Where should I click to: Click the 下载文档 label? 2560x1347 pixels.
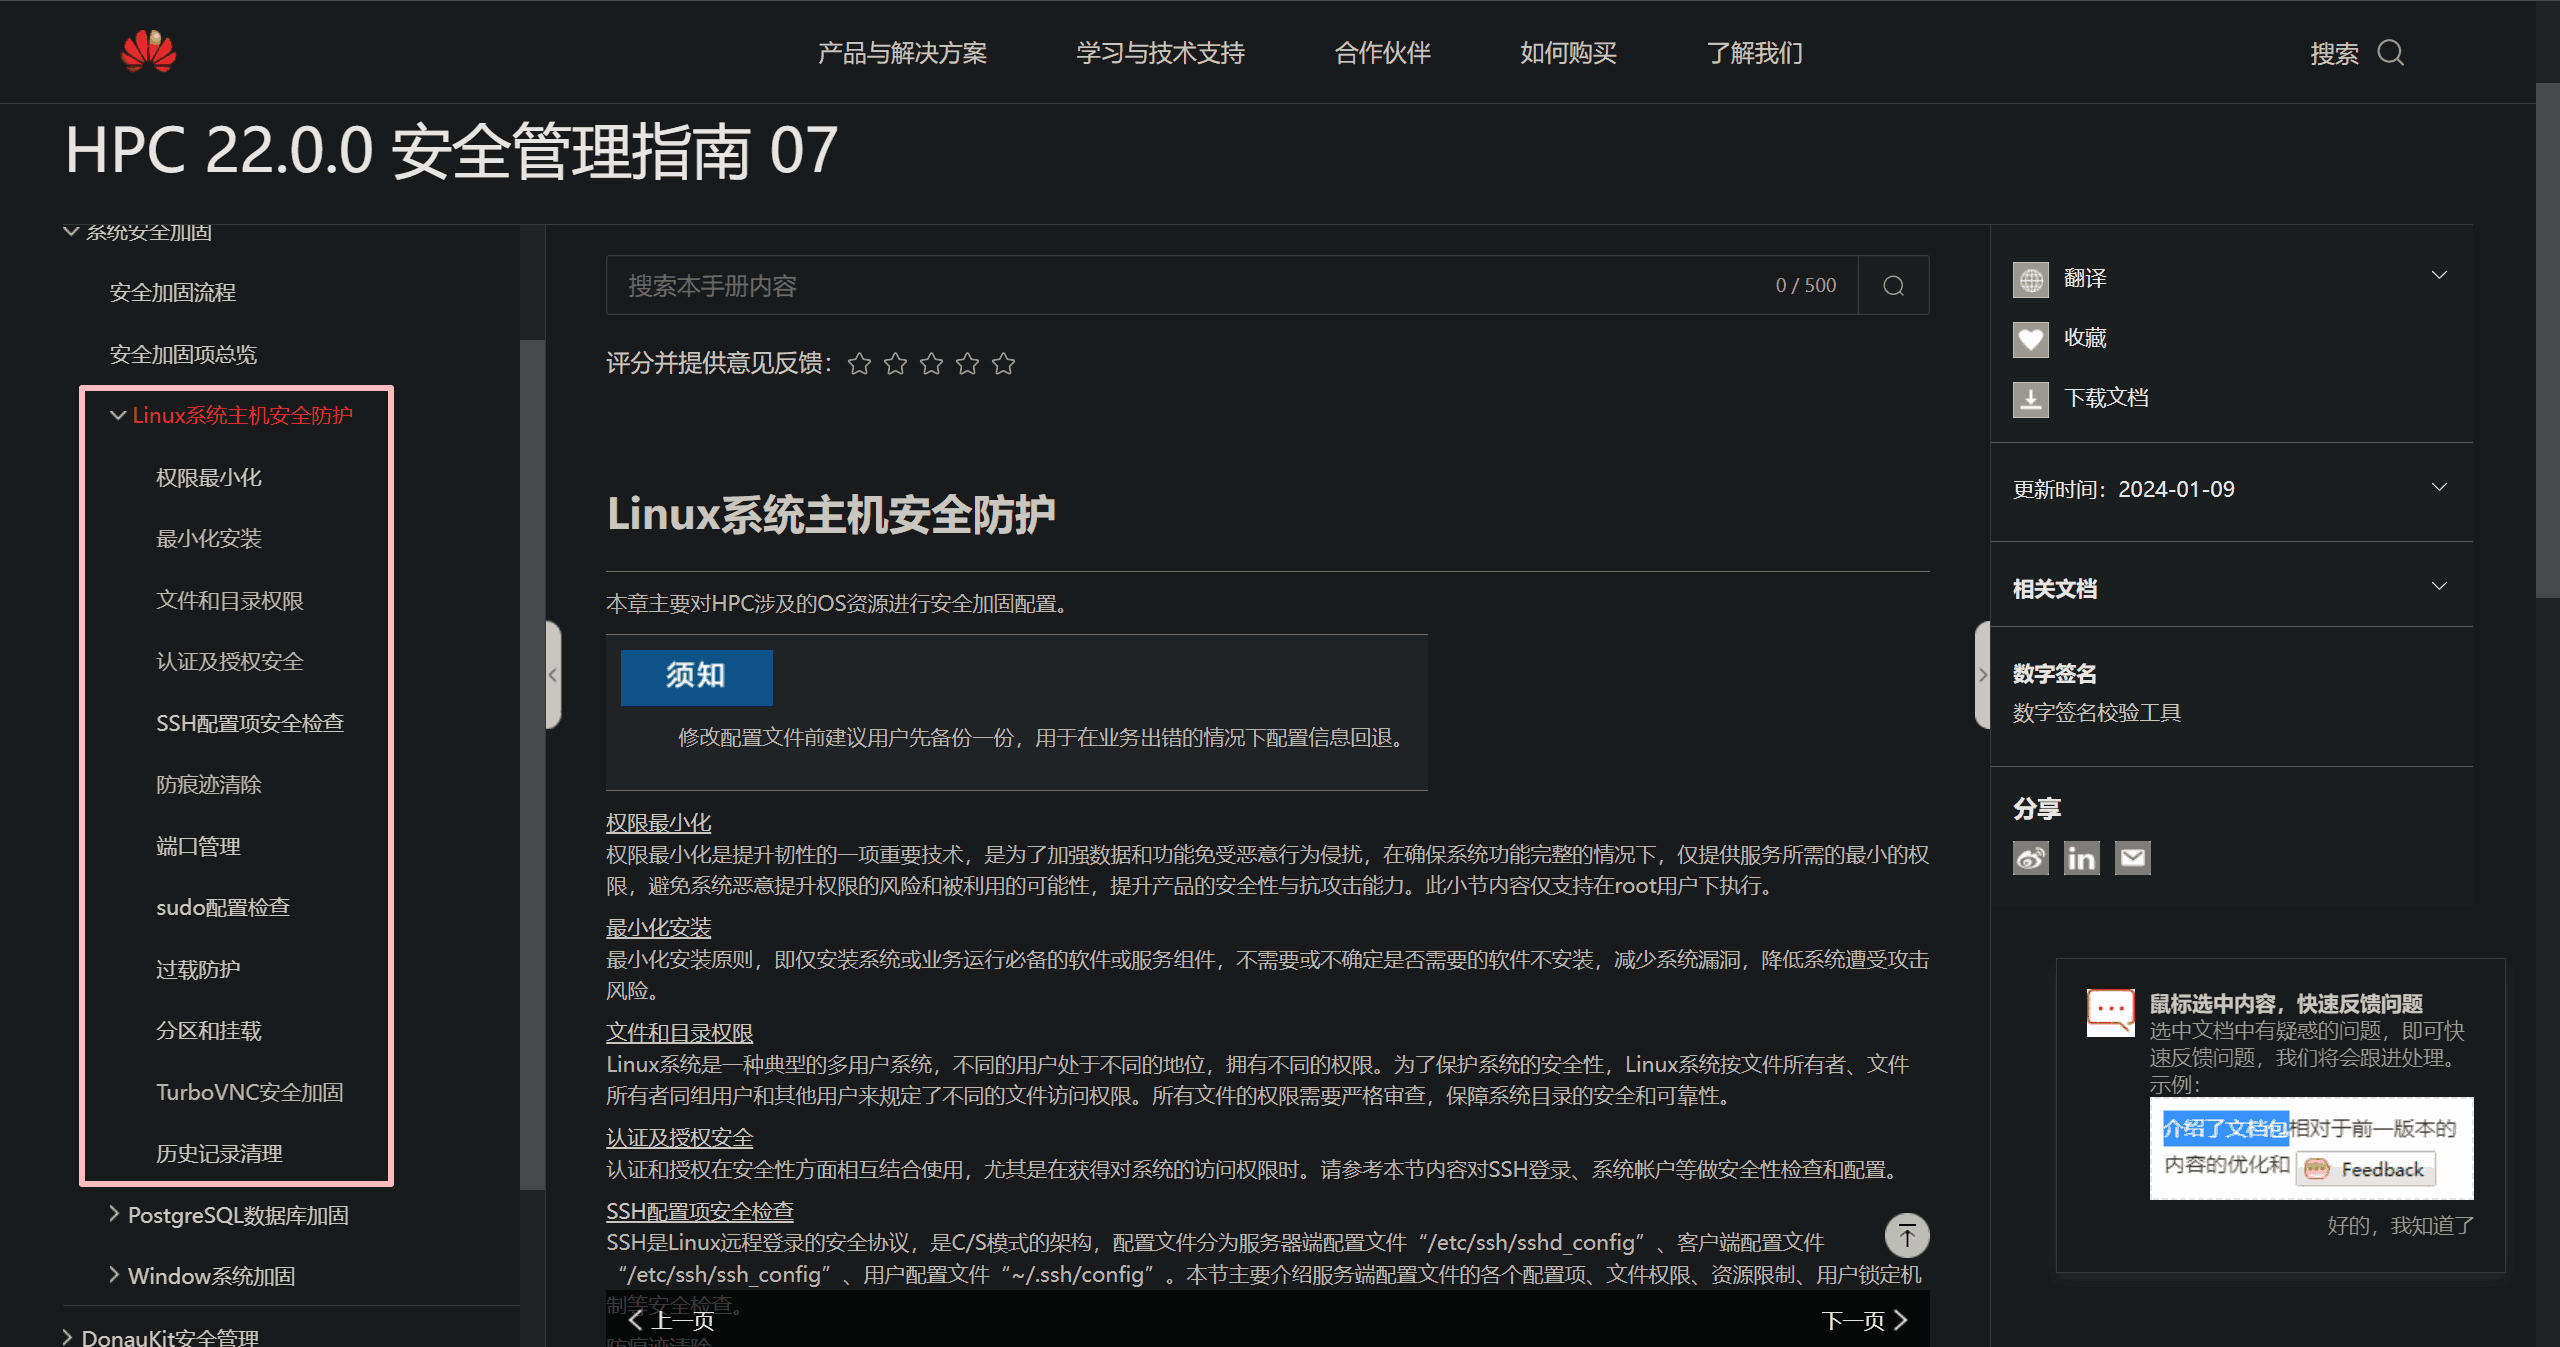[2106, 398]
